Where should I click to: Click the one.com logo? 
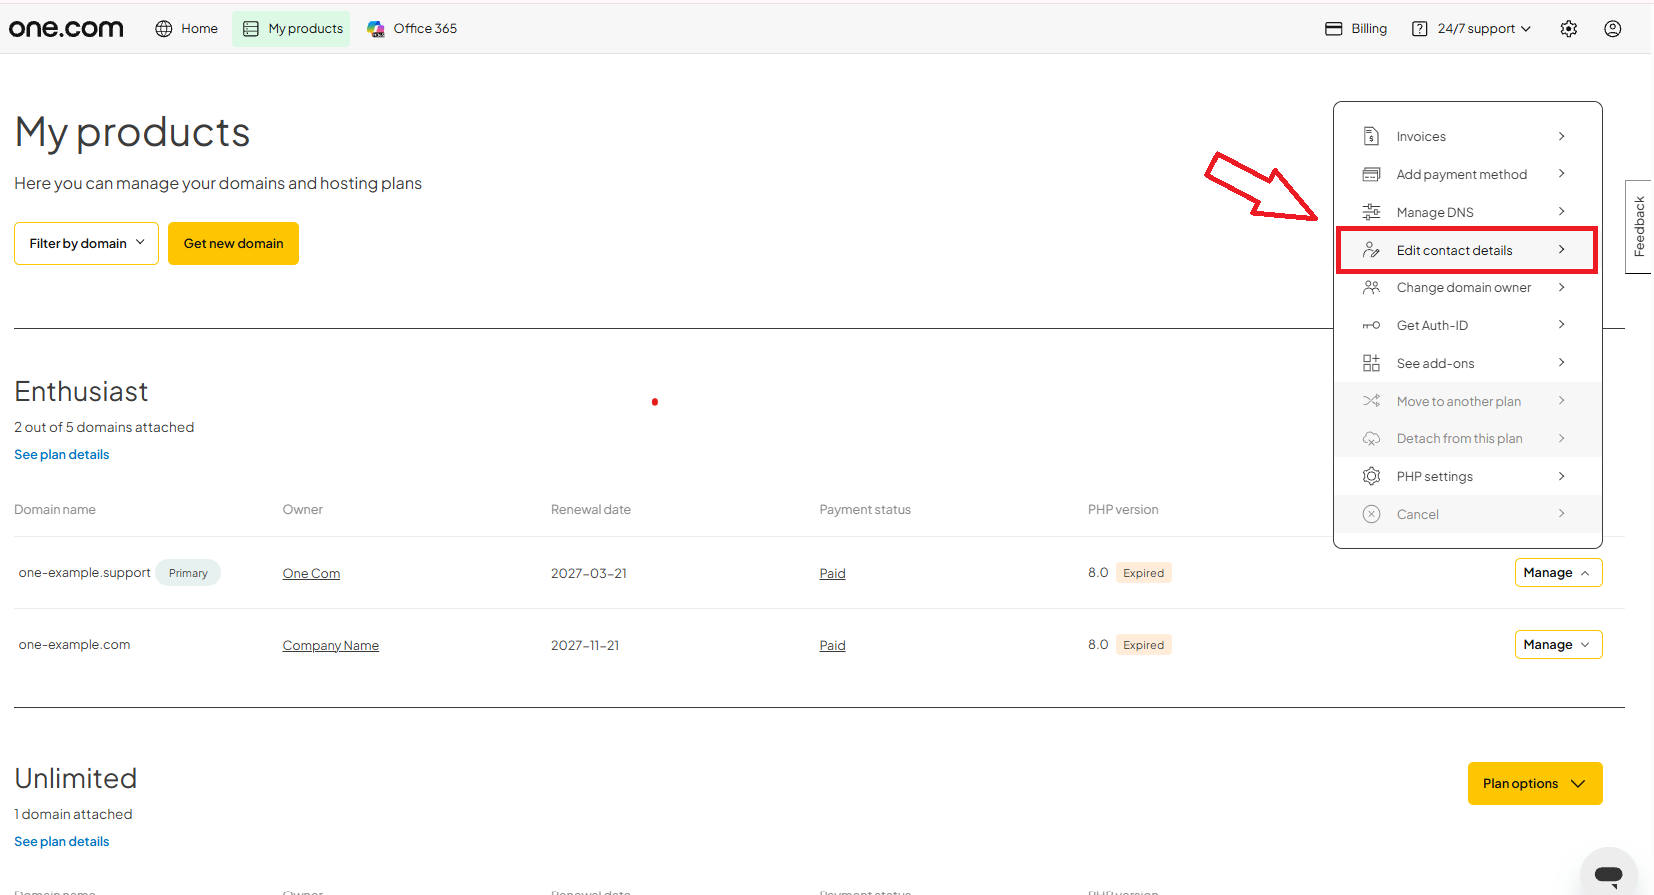point(66,29)
